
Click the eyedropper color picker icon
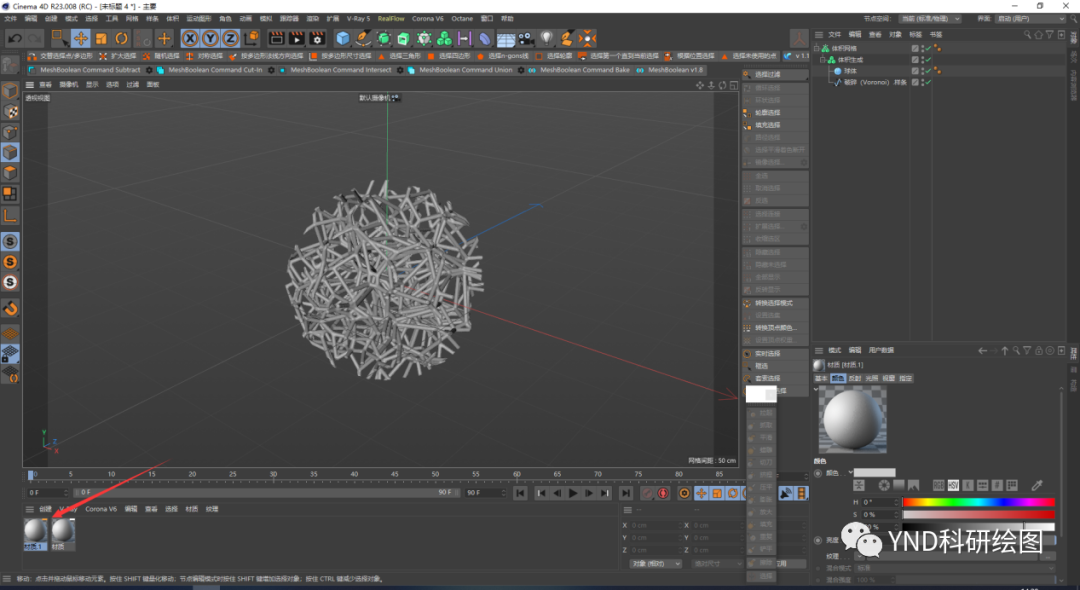1037,485
